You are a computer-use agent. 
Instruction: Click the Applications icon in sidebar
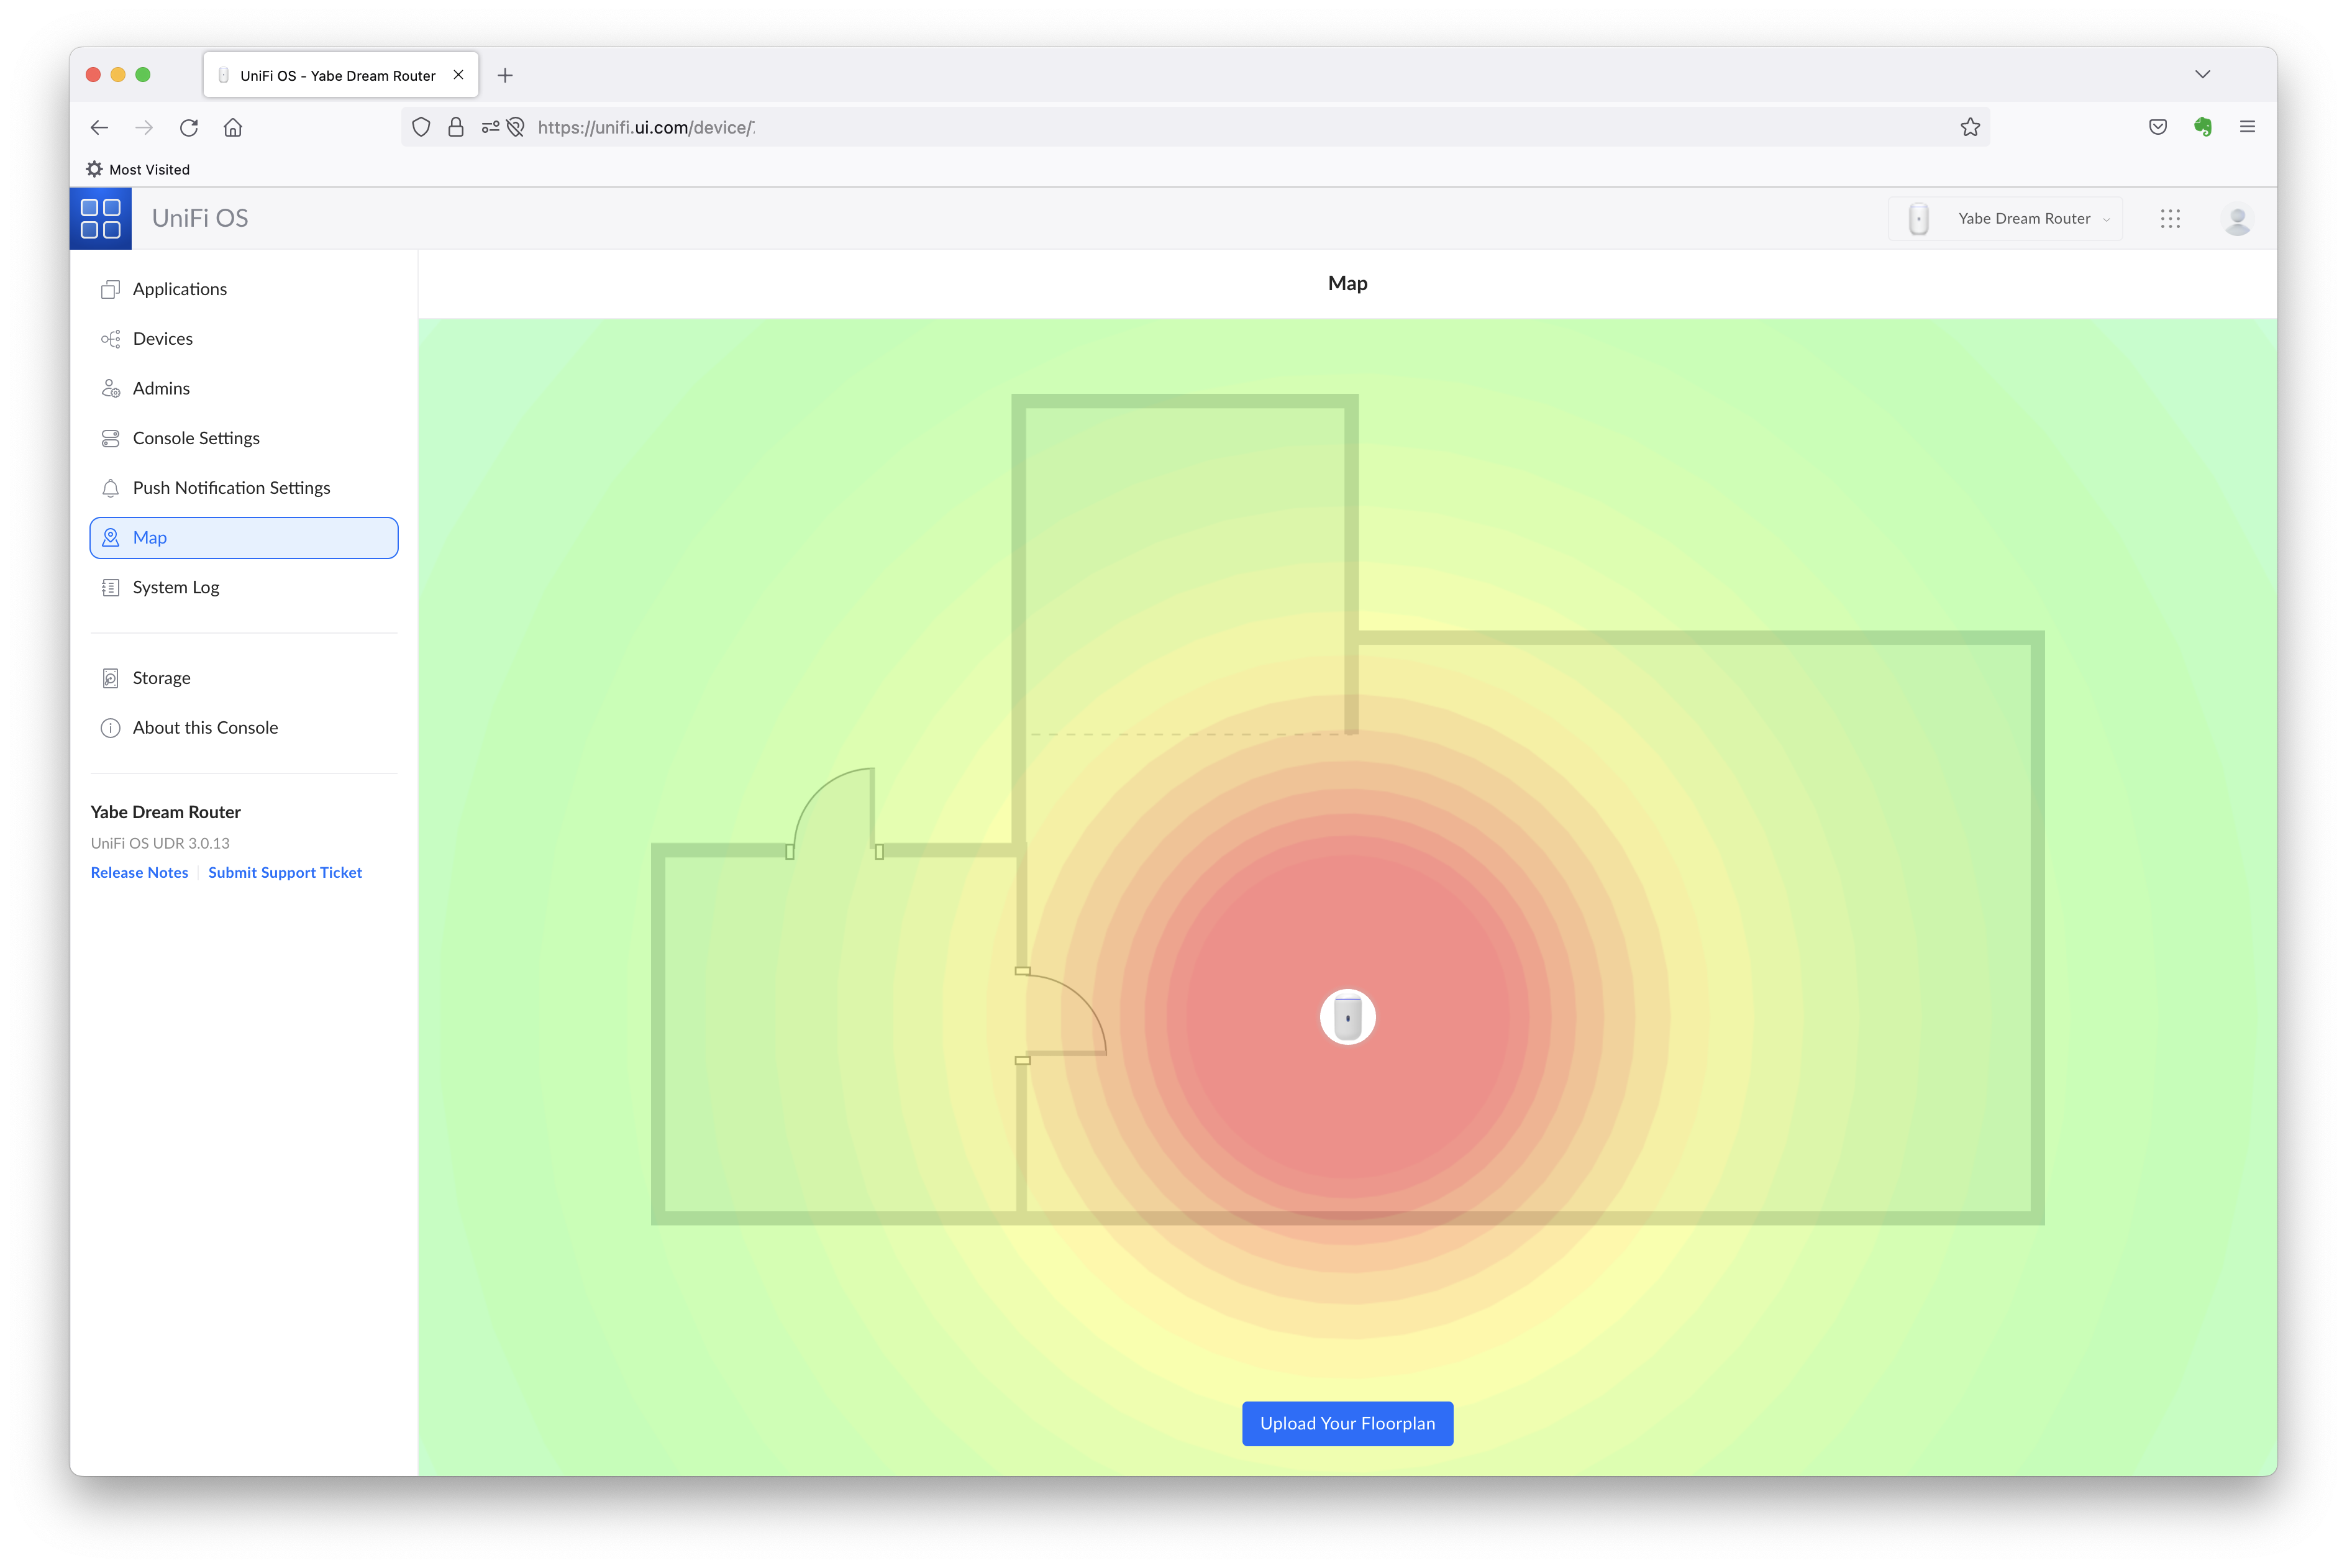110,289
